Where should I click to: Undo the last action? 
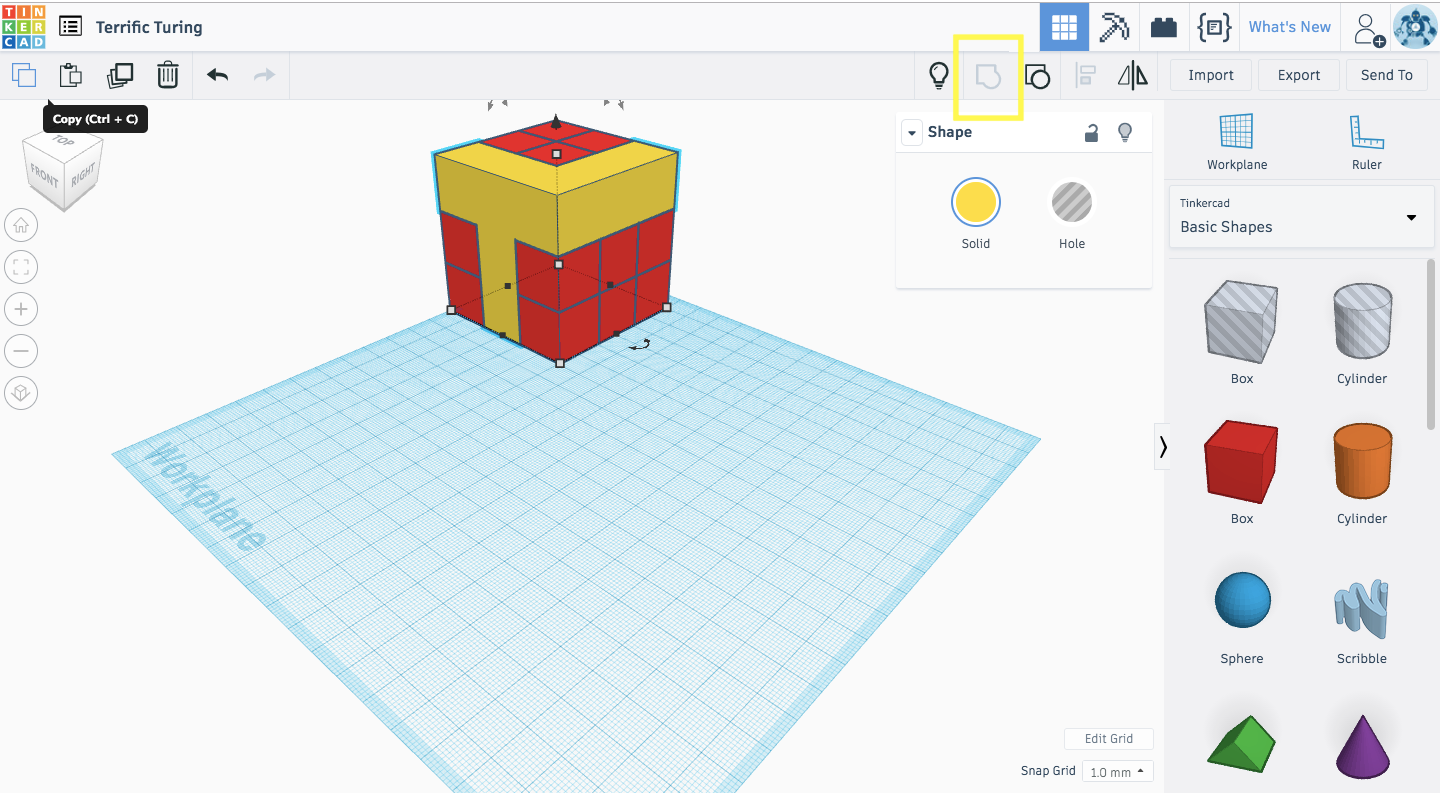pos(218,75)
